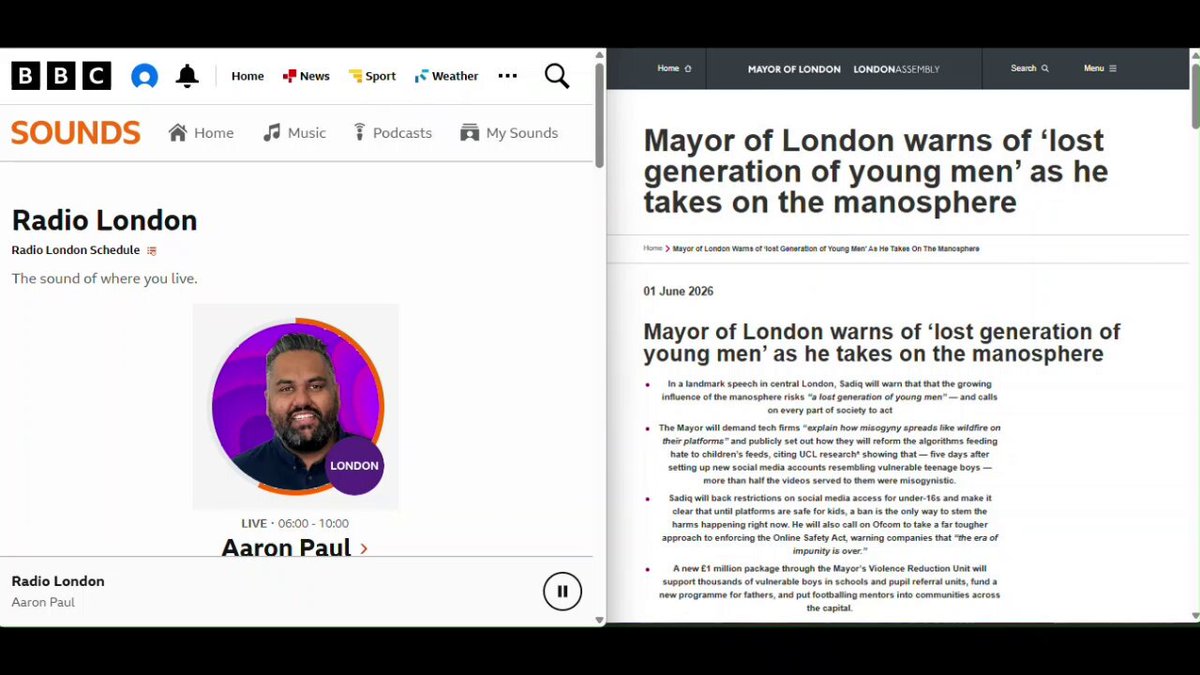Click the BBC Sounds logo
Screen dimensions: 1200x675
click(x=76, y=132)
